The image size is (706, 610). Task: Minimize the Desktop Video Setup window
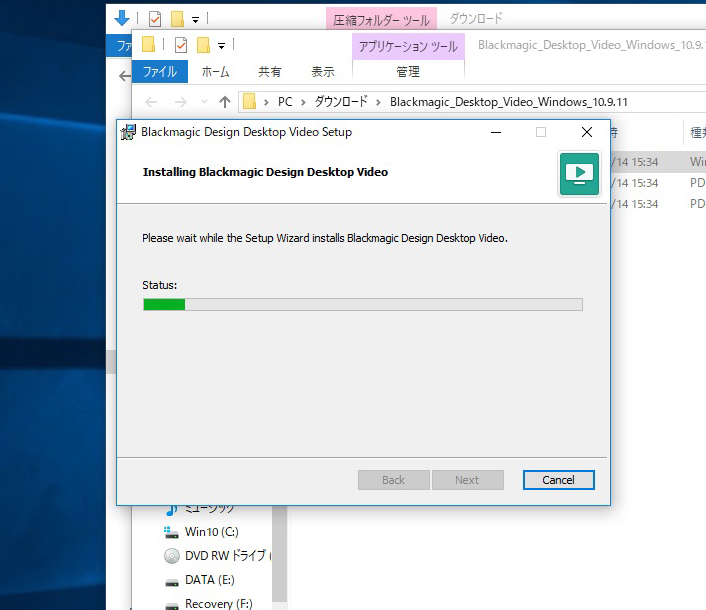496,132
